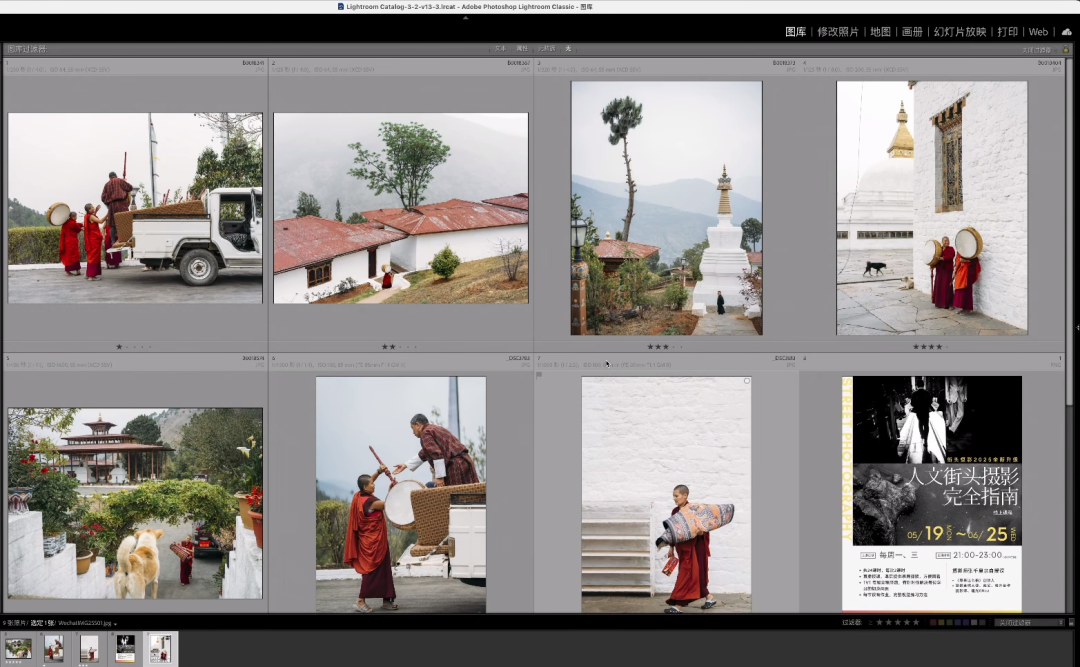This screenshot has width=1080, height=667.
Task: Toggle the filmstrip filter switch
Action: 1071,622
